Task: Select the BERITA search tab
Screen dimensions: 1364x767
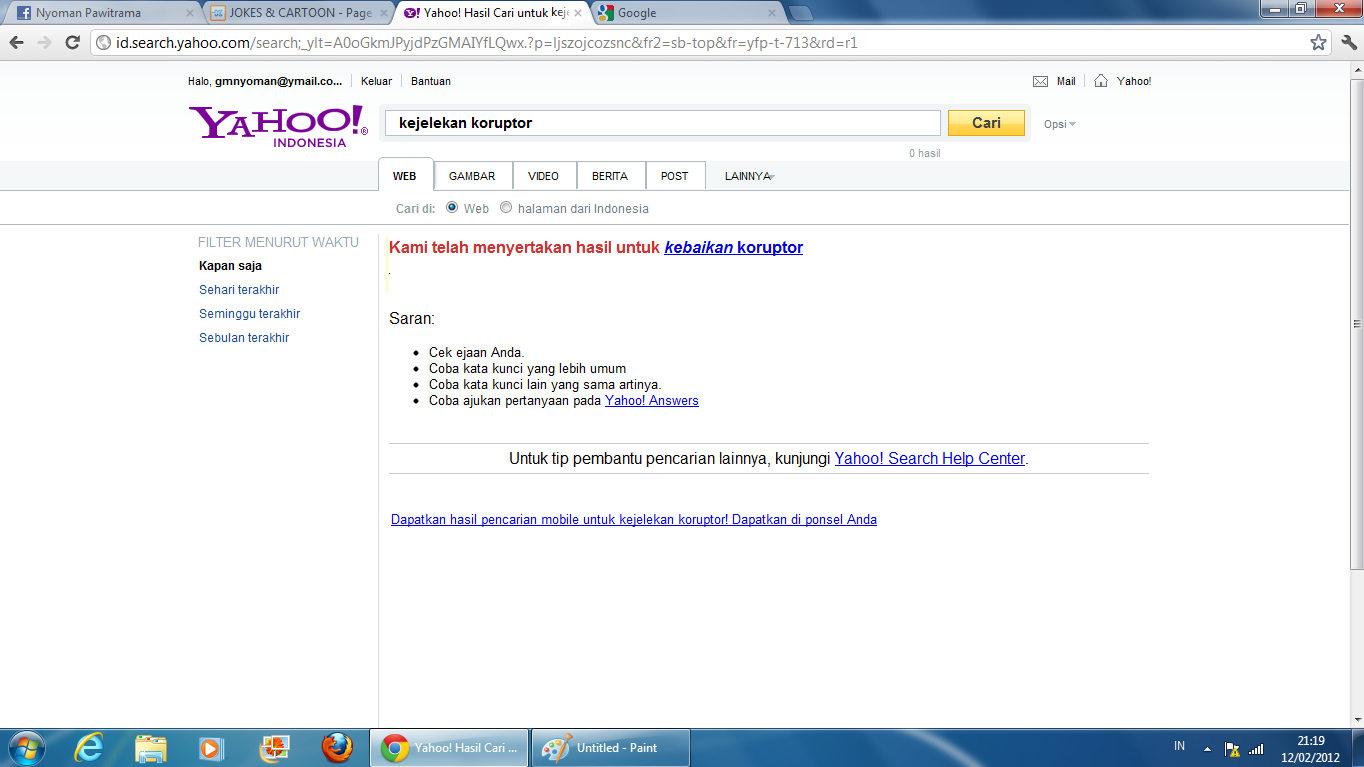Action: point(610,176)
